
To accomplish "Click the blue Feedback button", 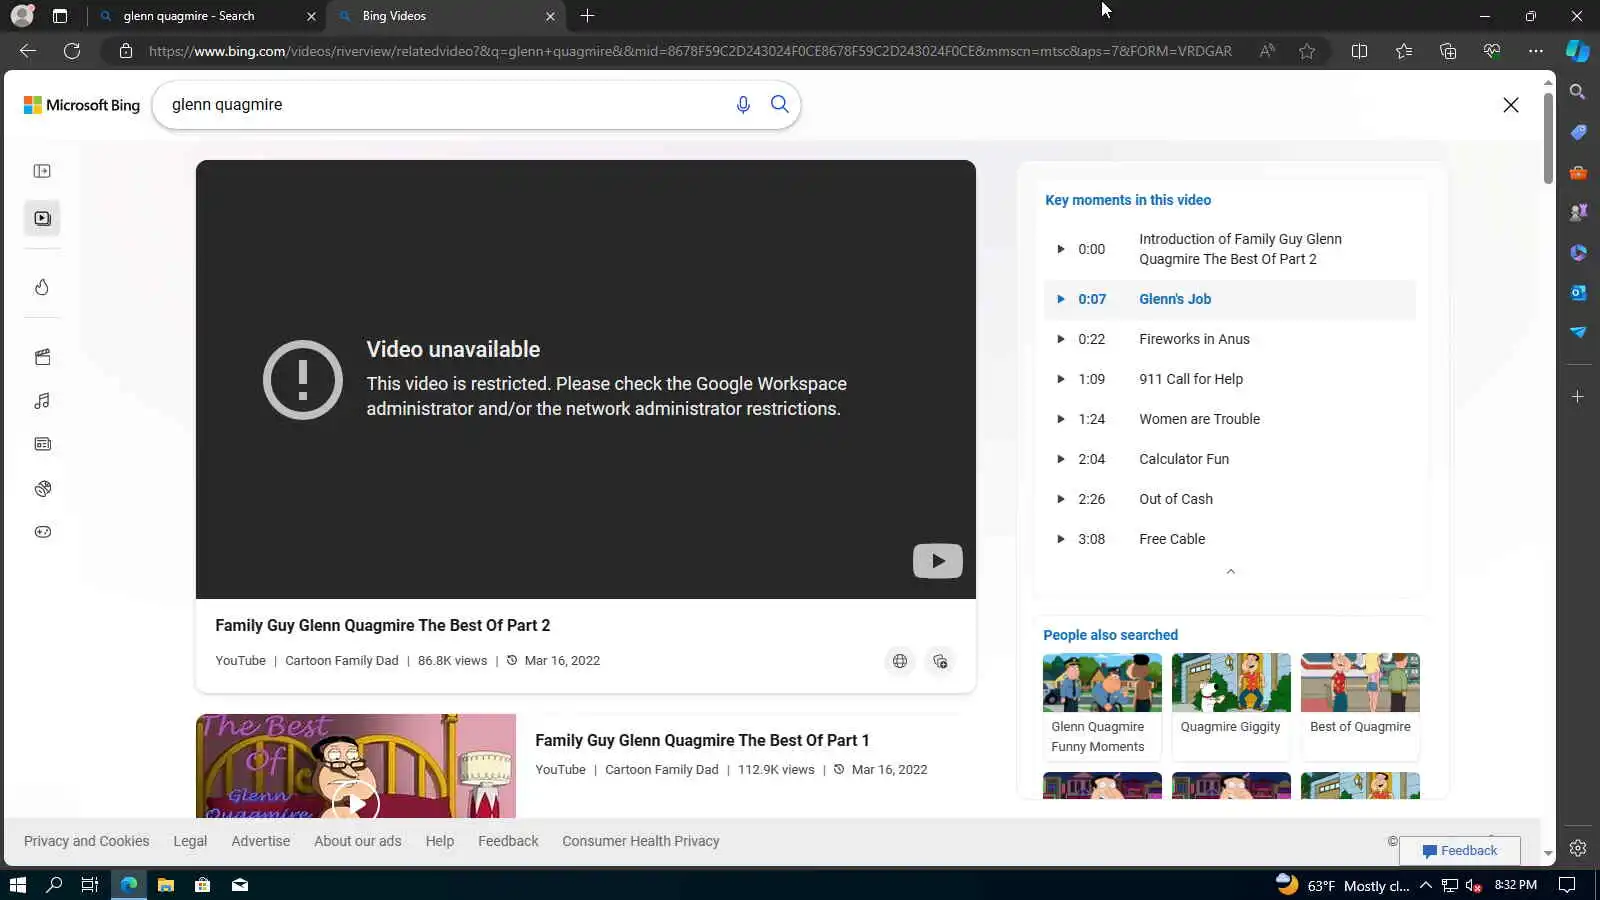I will [x=1460, y=851].
